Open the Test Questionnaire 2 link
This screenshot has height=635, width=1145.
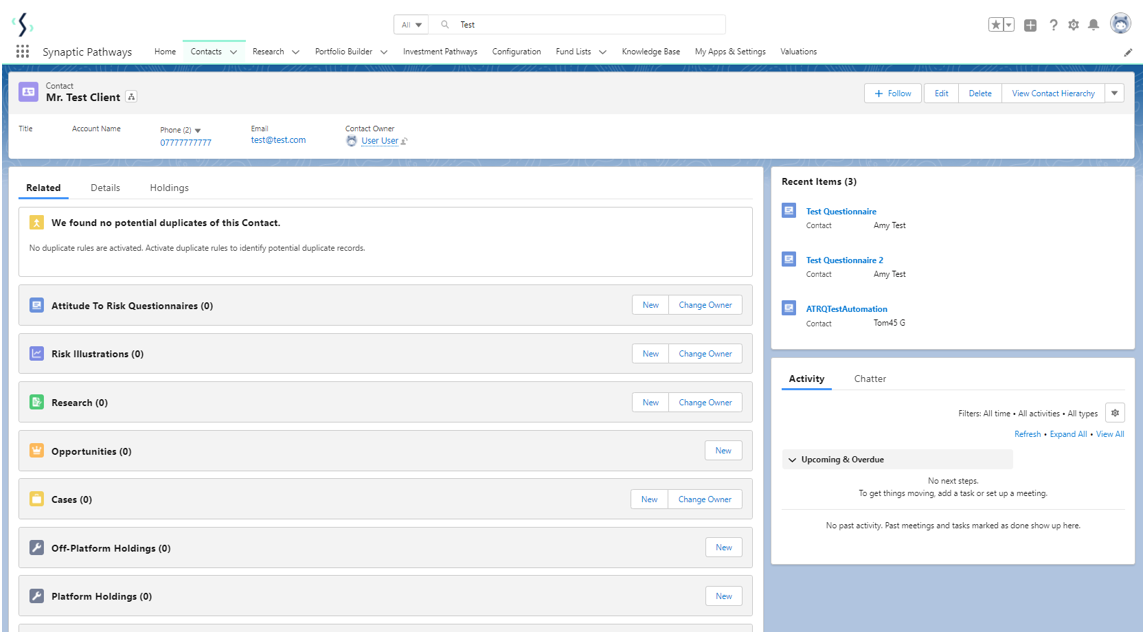point(845,260)
